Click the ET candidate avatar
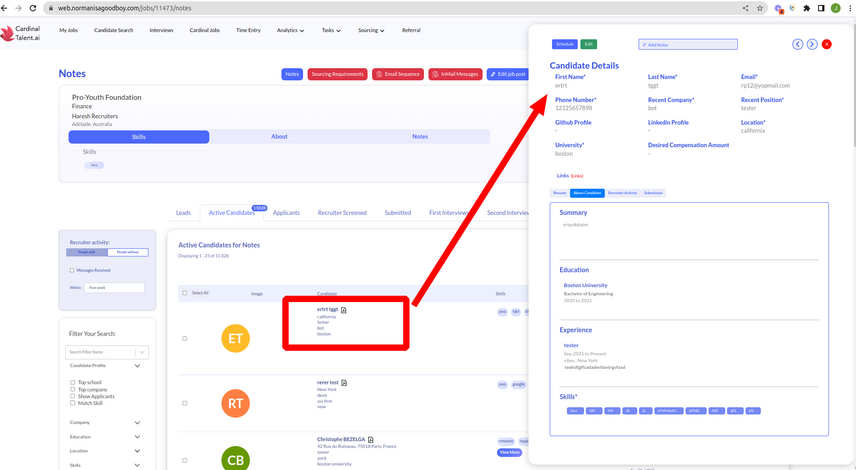This screenshot has width=856, height=470. pyautogui.click(x=236, y=339)
